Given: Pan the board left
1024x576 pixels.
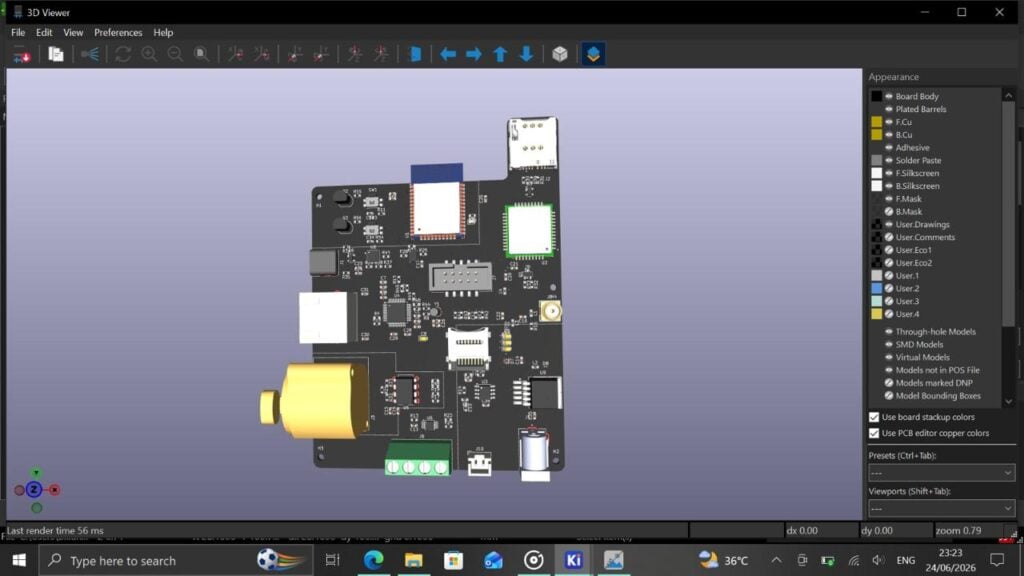Looking at the screenshot, I should (448, 54).
